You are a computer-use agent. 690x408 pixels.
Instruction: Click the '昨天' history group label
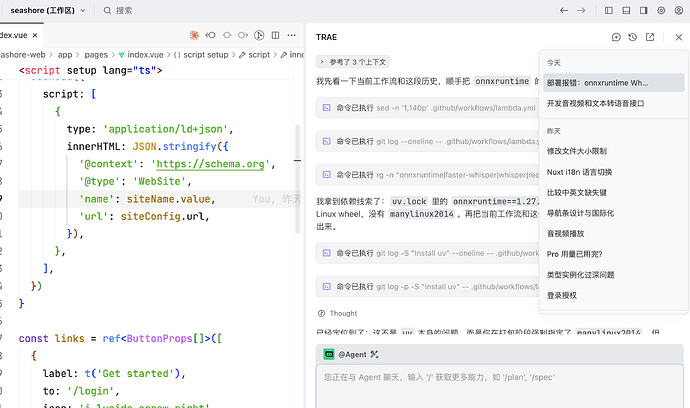click(x=554, y=131)
